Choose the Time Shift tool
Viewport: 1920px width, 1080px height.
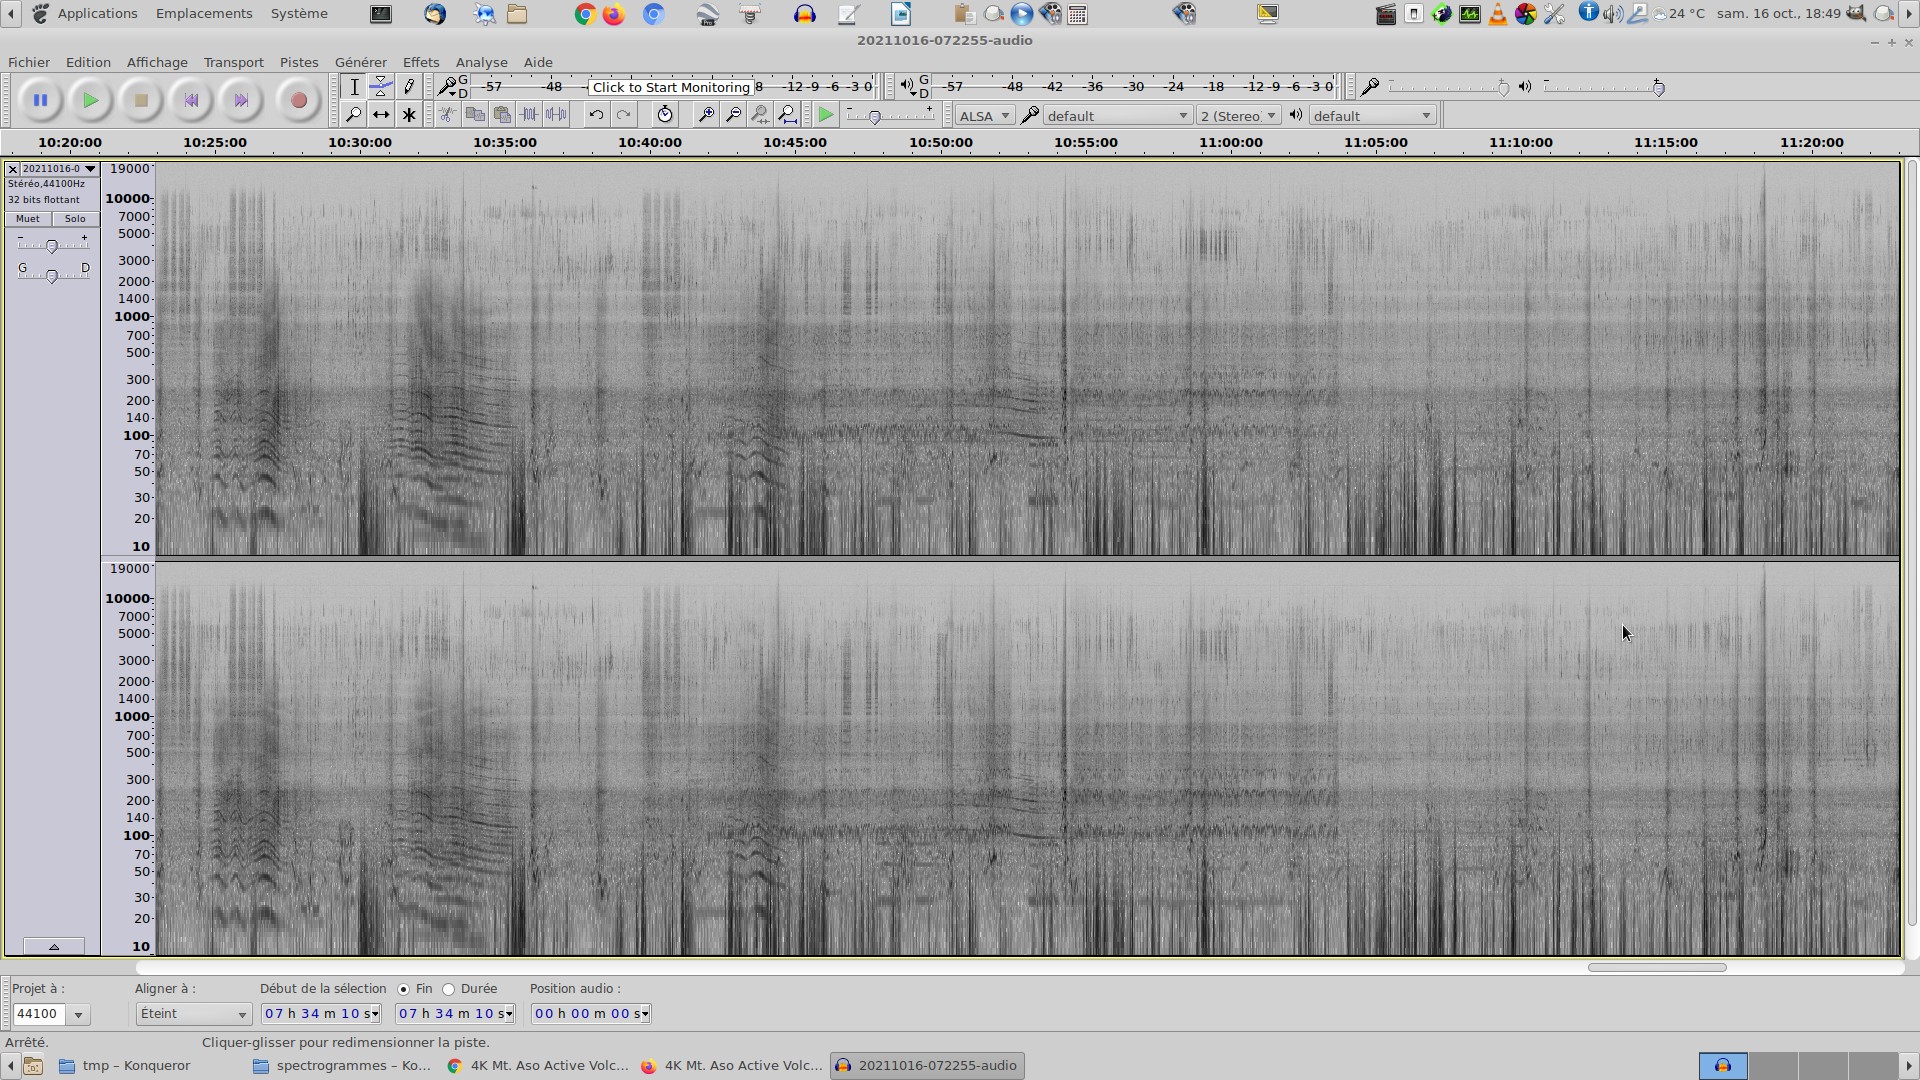(381, 115)
